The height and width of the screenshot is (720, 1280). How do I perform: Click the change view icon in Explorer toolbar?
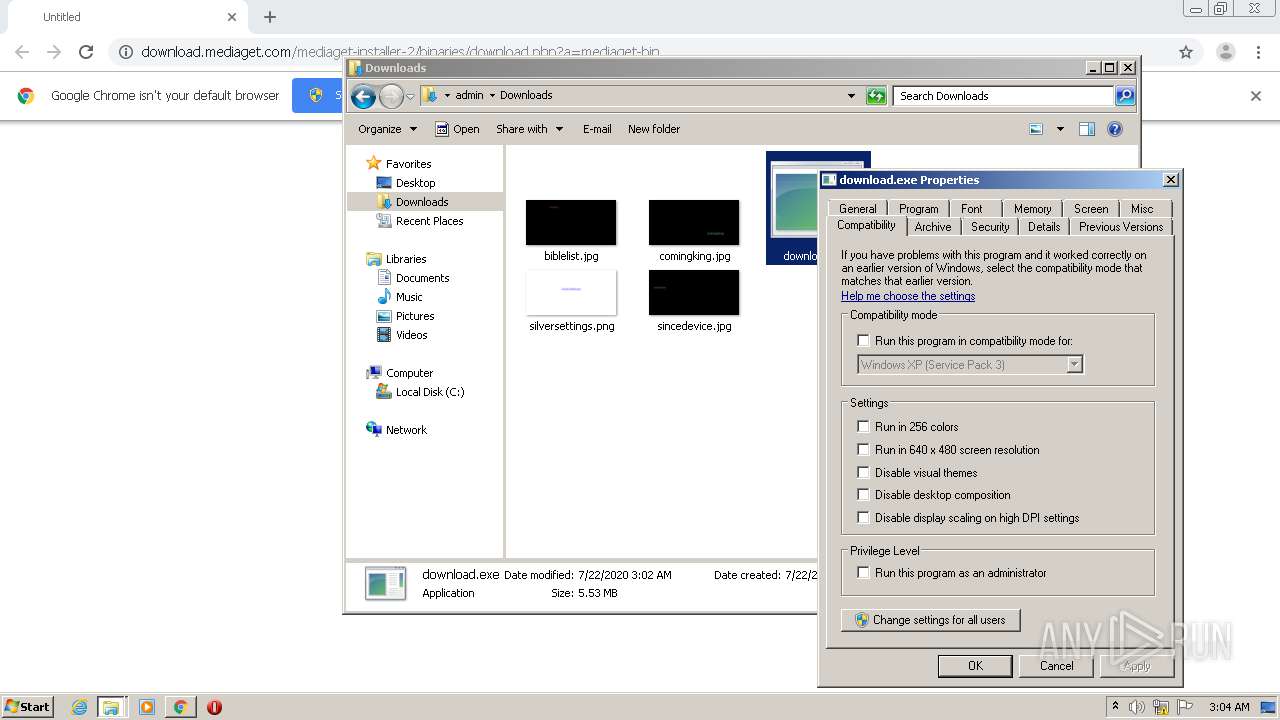(1036, 129)
